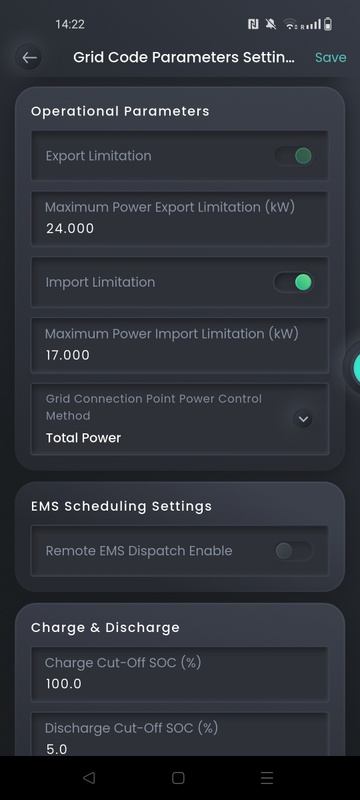Image resolution: width=360 pixels, height=800 pixels.
Task: Tap the NFC status icon
Action: click(x=253, y=24)
